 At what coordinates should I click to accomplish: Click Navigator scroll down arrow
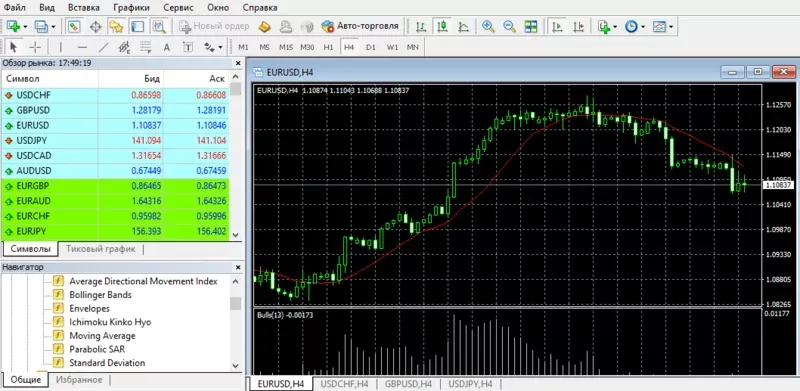(x=235, y=366)
